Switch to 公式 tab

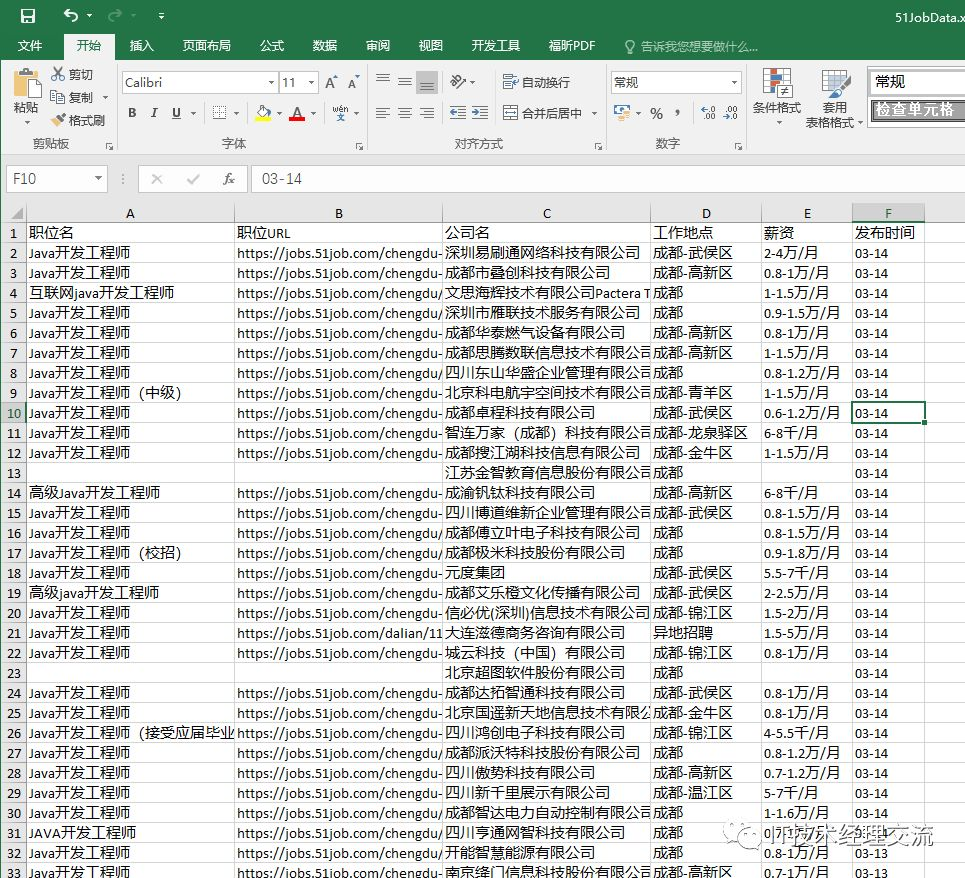[271, 46]
